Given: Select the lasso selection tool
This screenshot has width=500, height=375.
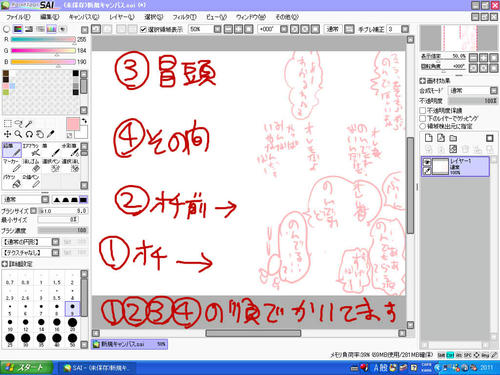Looking at the screenshot, I should pos(18,124).
